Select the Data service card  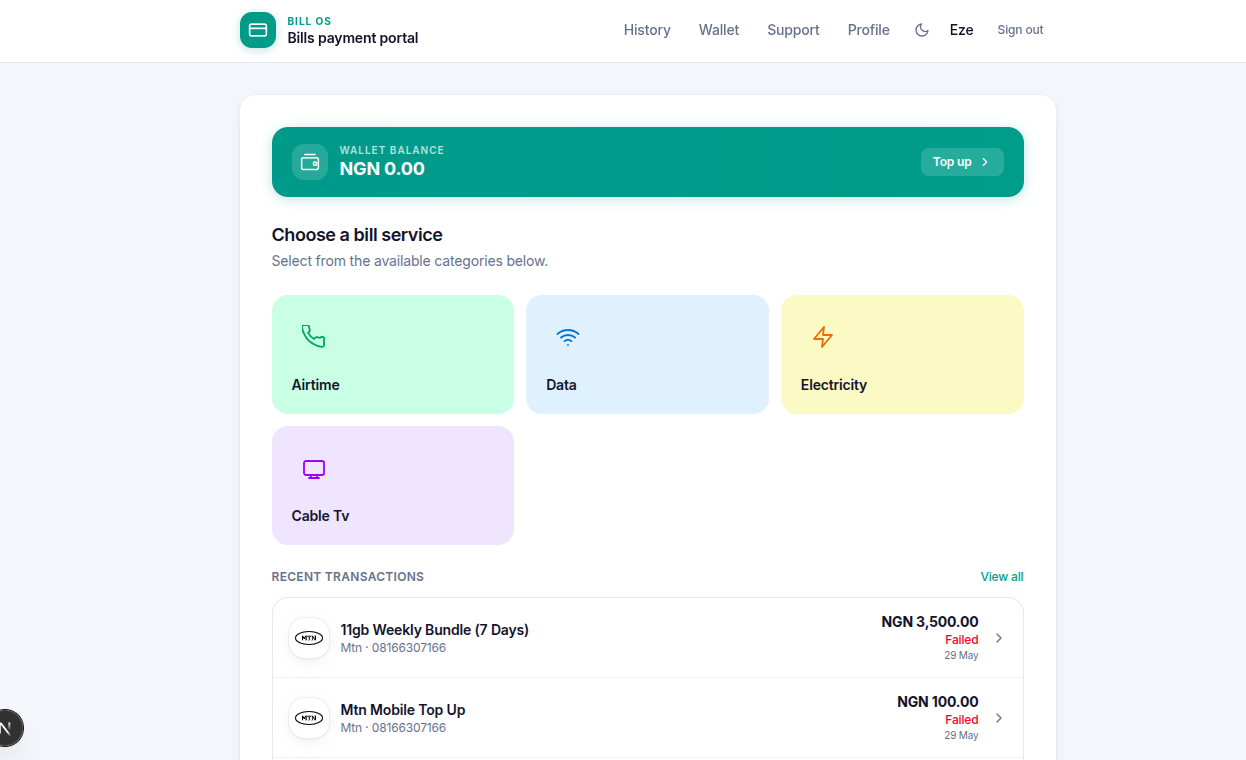[647, 354]
